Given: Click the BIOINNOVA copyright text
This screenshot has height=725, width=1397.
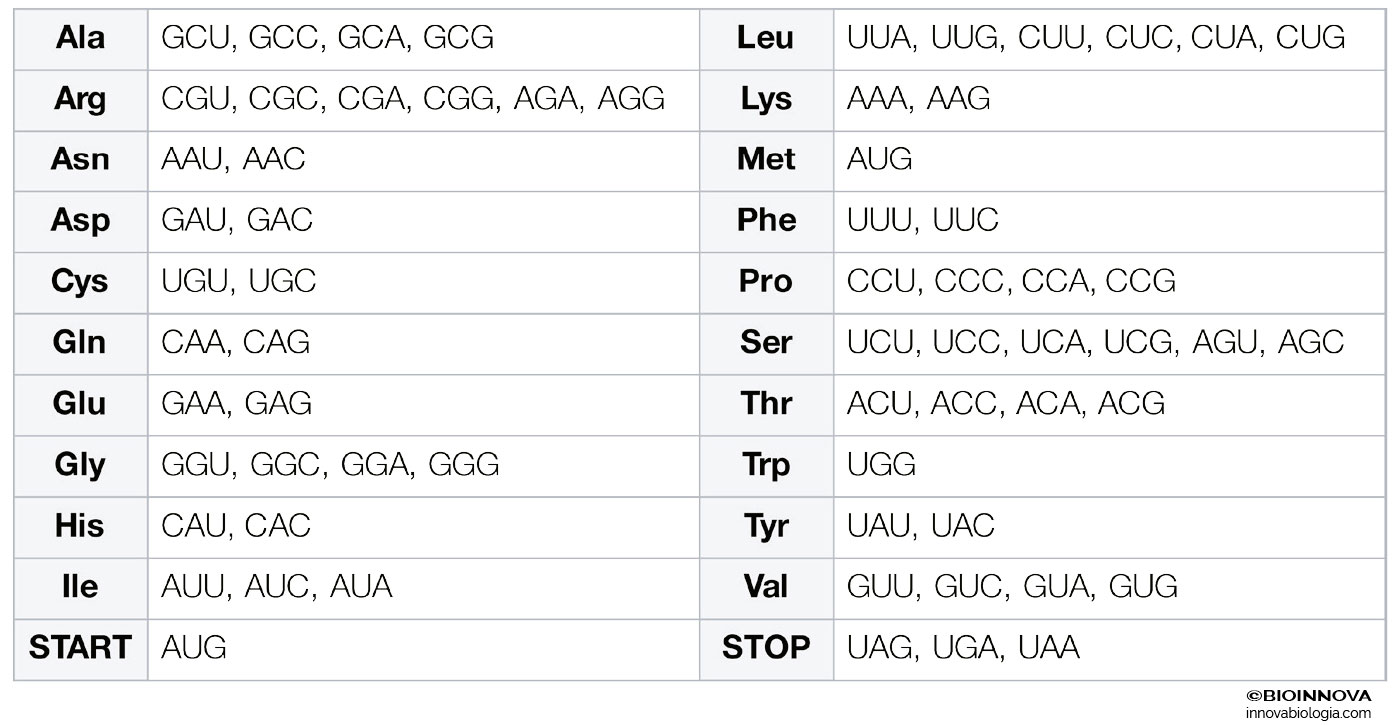Looking at the screenshot, I should click(1308, 696).
